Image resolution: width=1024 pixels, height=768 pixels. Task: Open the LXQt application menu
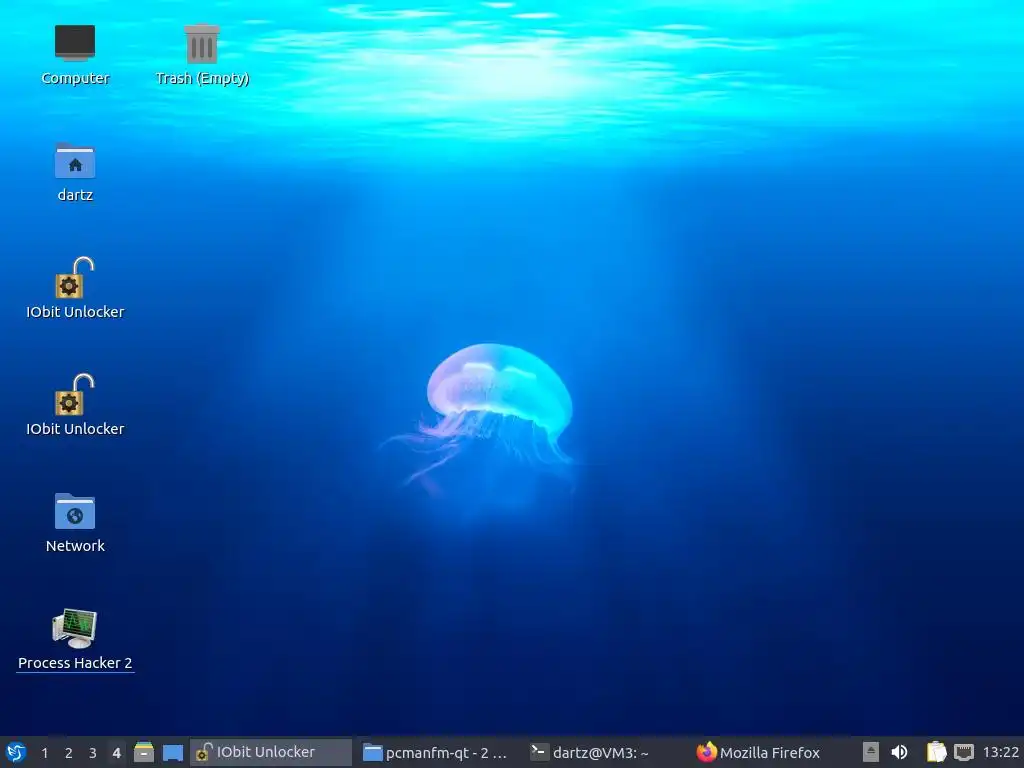pyautogui.click(x=16, y=752)
